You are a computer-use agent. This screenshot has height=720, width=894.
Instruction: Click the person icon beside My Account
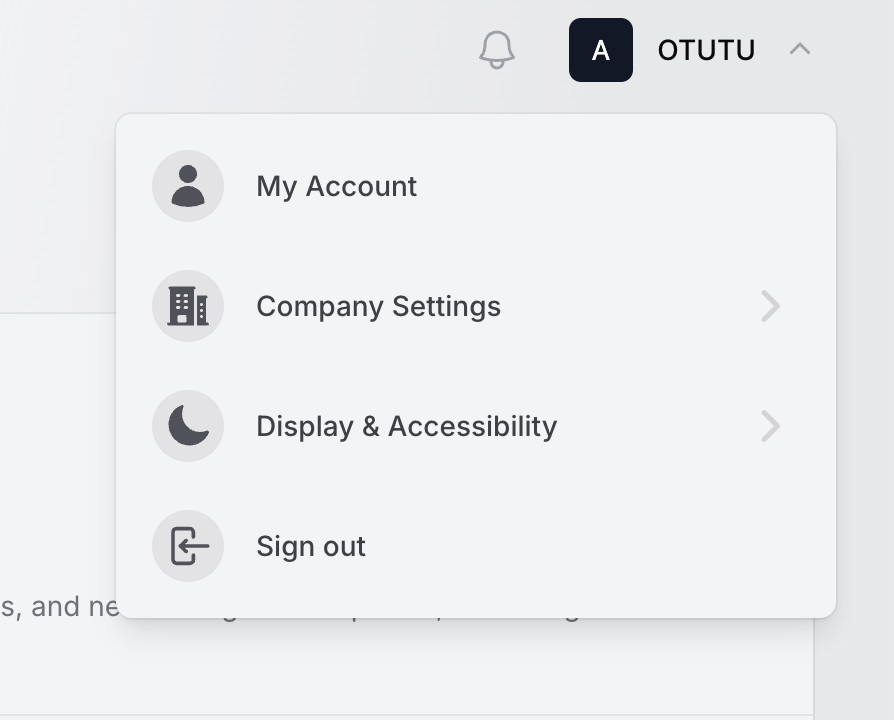point(188,186)
